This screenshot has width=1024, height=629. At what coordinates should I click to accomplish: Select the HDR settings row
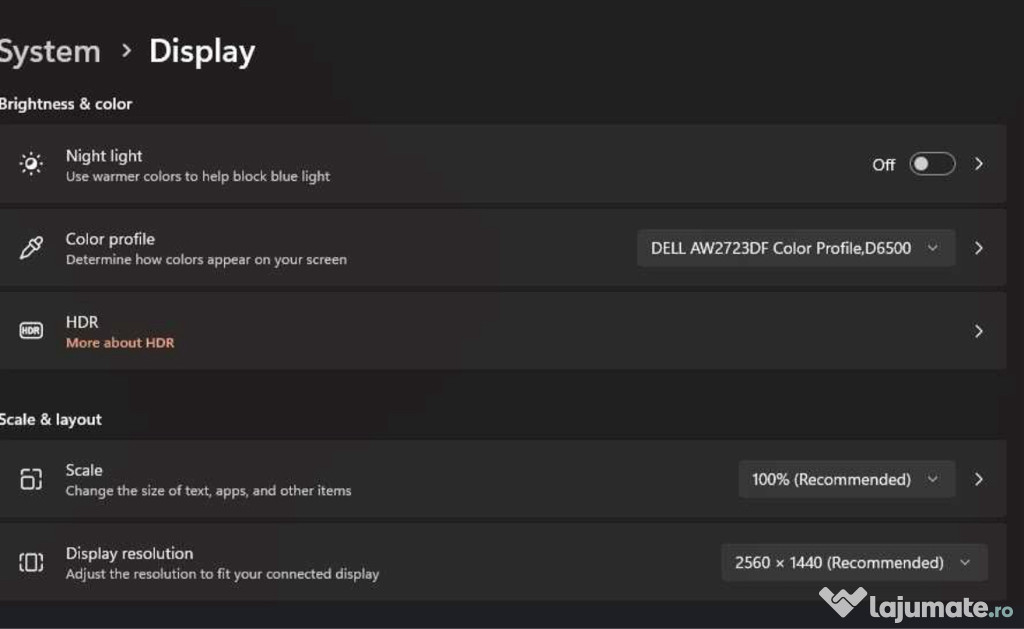tap(503, 331)
